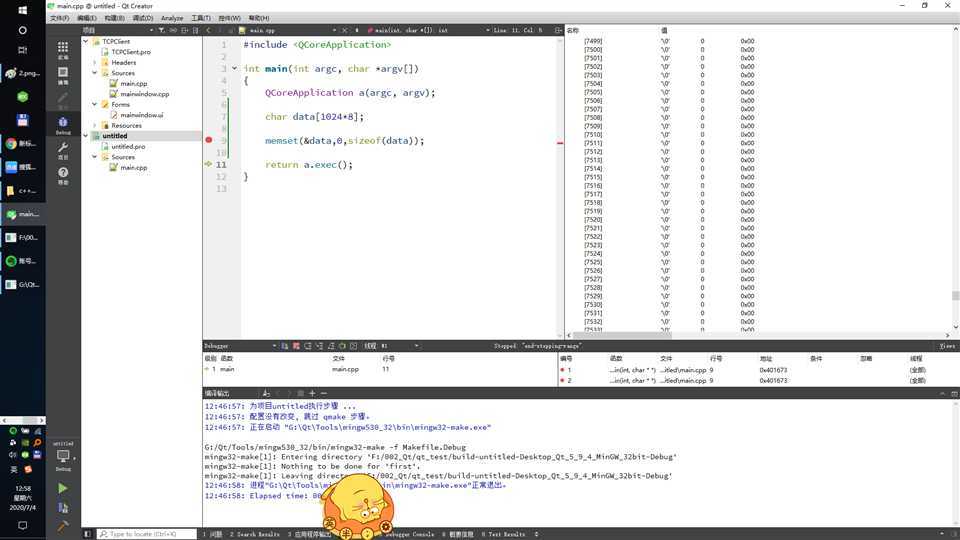Open the Help mode icon
This screenshot has height=540, width=960.
click(x=63, y=175)
